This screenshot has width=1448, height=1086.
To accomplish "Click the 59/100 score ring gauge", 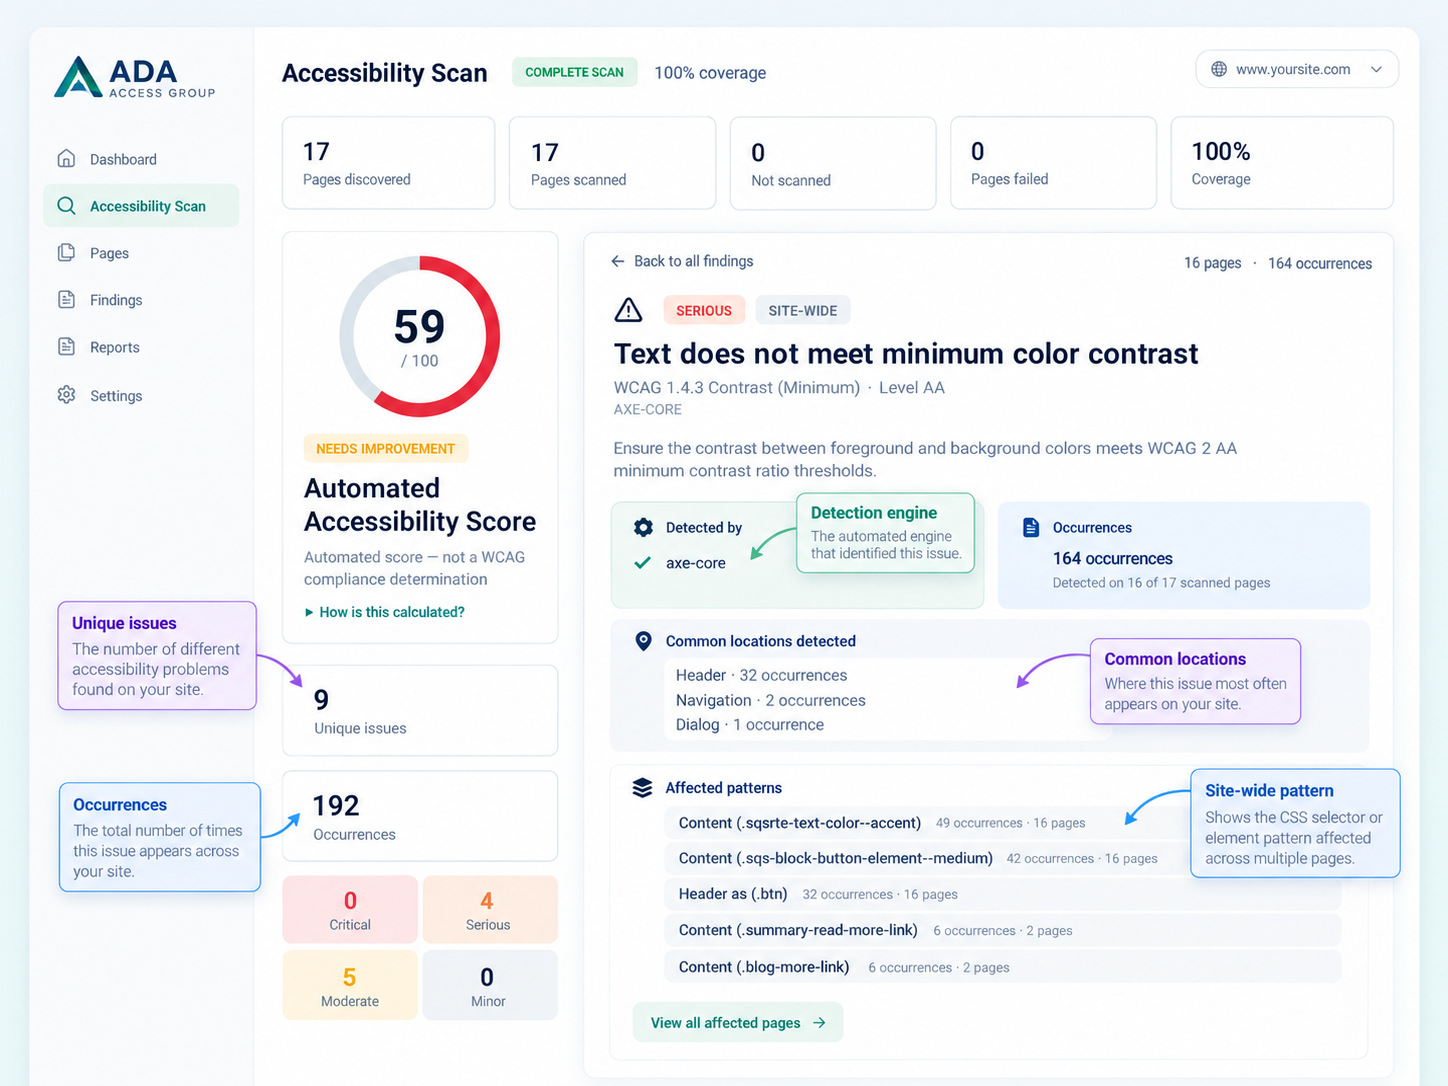I will tap(420, 336).
